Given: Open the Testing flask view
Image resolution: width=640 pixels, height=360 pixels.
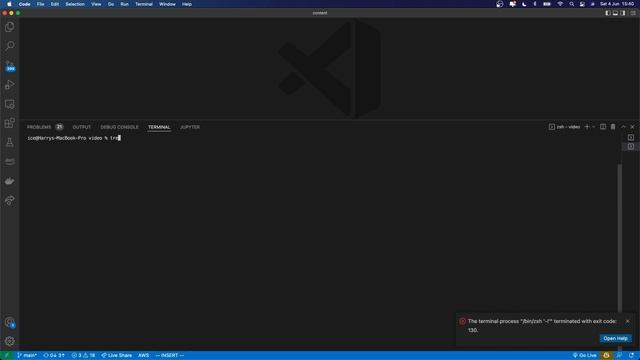Looking at the screenshot, I should pyautogui.click(x=10, y=142).
